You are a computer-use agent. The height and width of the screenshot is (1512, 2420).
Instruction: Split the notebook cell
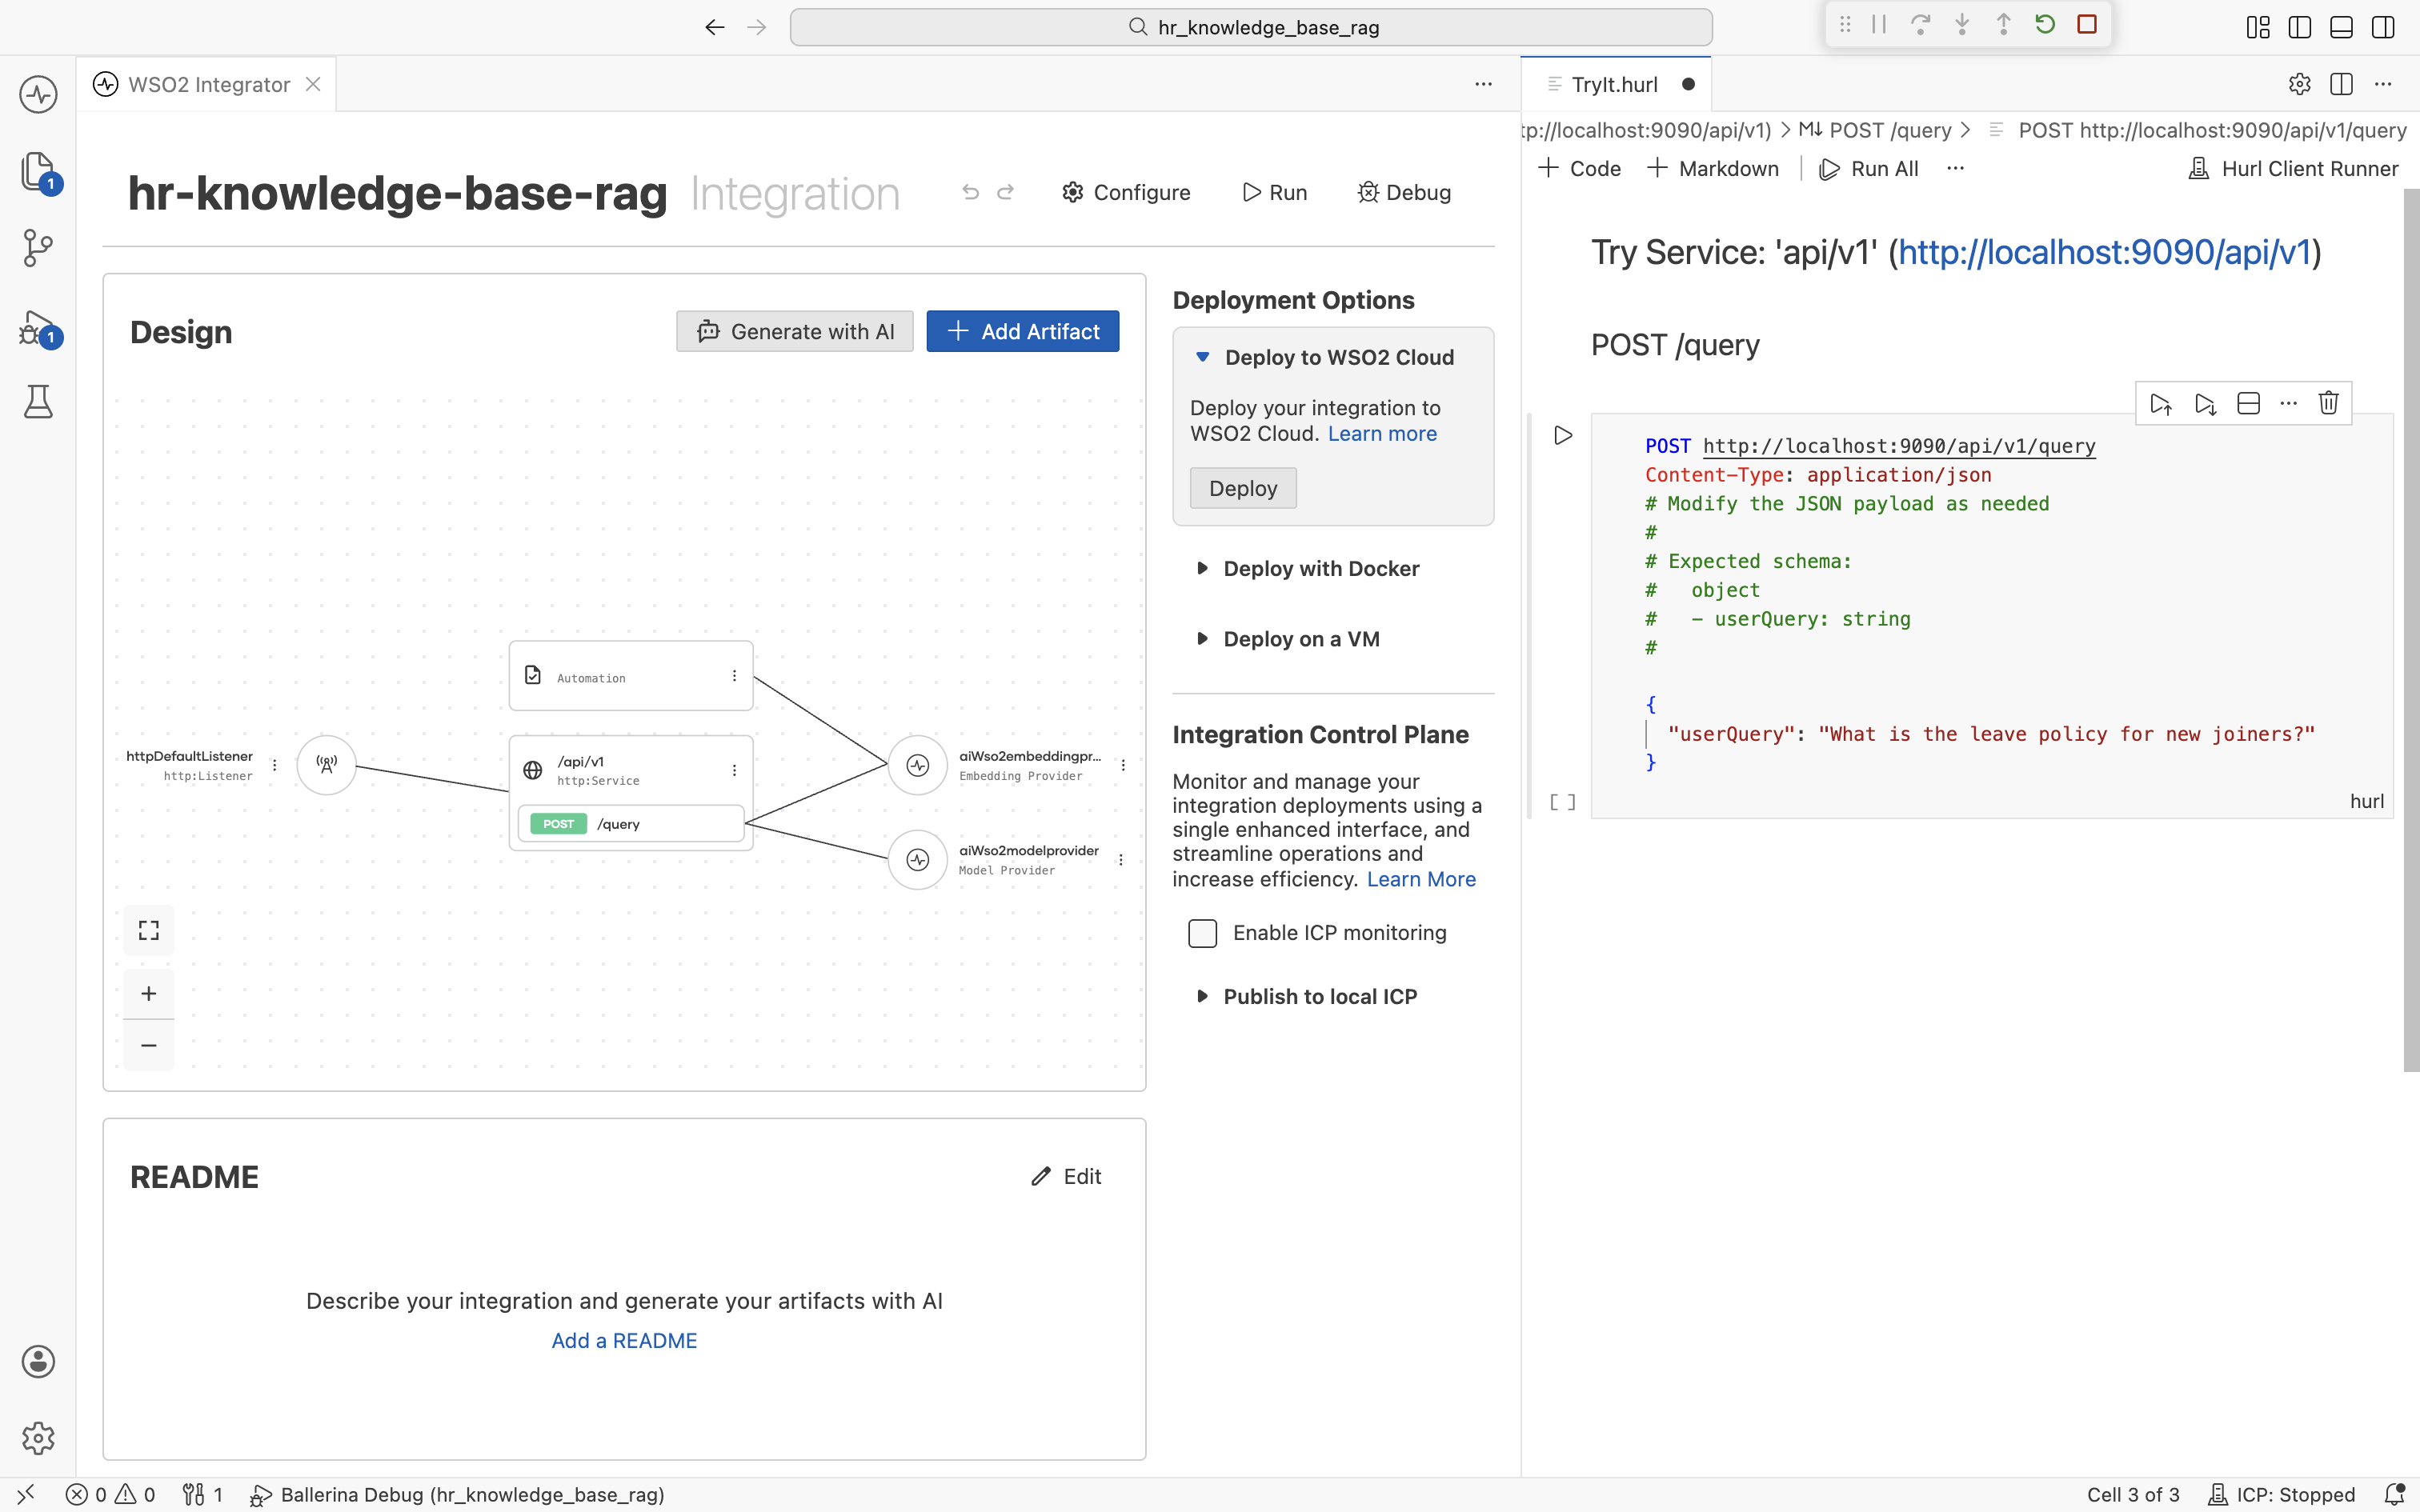click(x=2248, y=404)
